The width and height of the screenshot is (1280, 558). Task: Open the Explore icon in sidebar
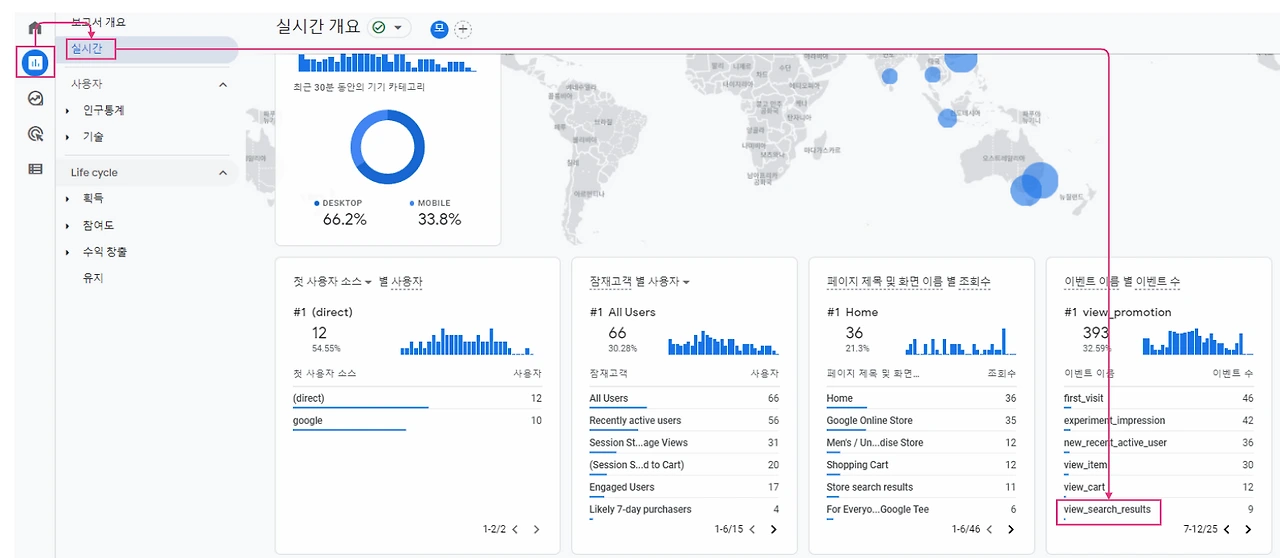[x=35, y=98]
